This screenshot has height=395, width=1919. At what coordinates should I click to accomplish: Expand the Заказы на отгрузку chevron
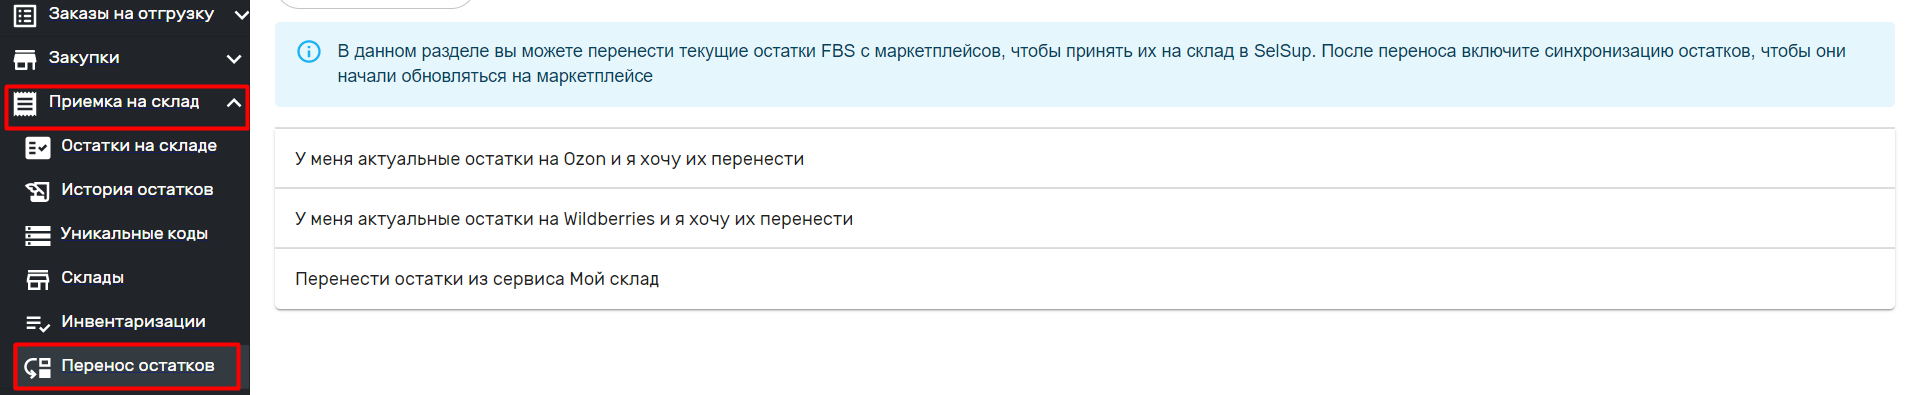(241, 15)
